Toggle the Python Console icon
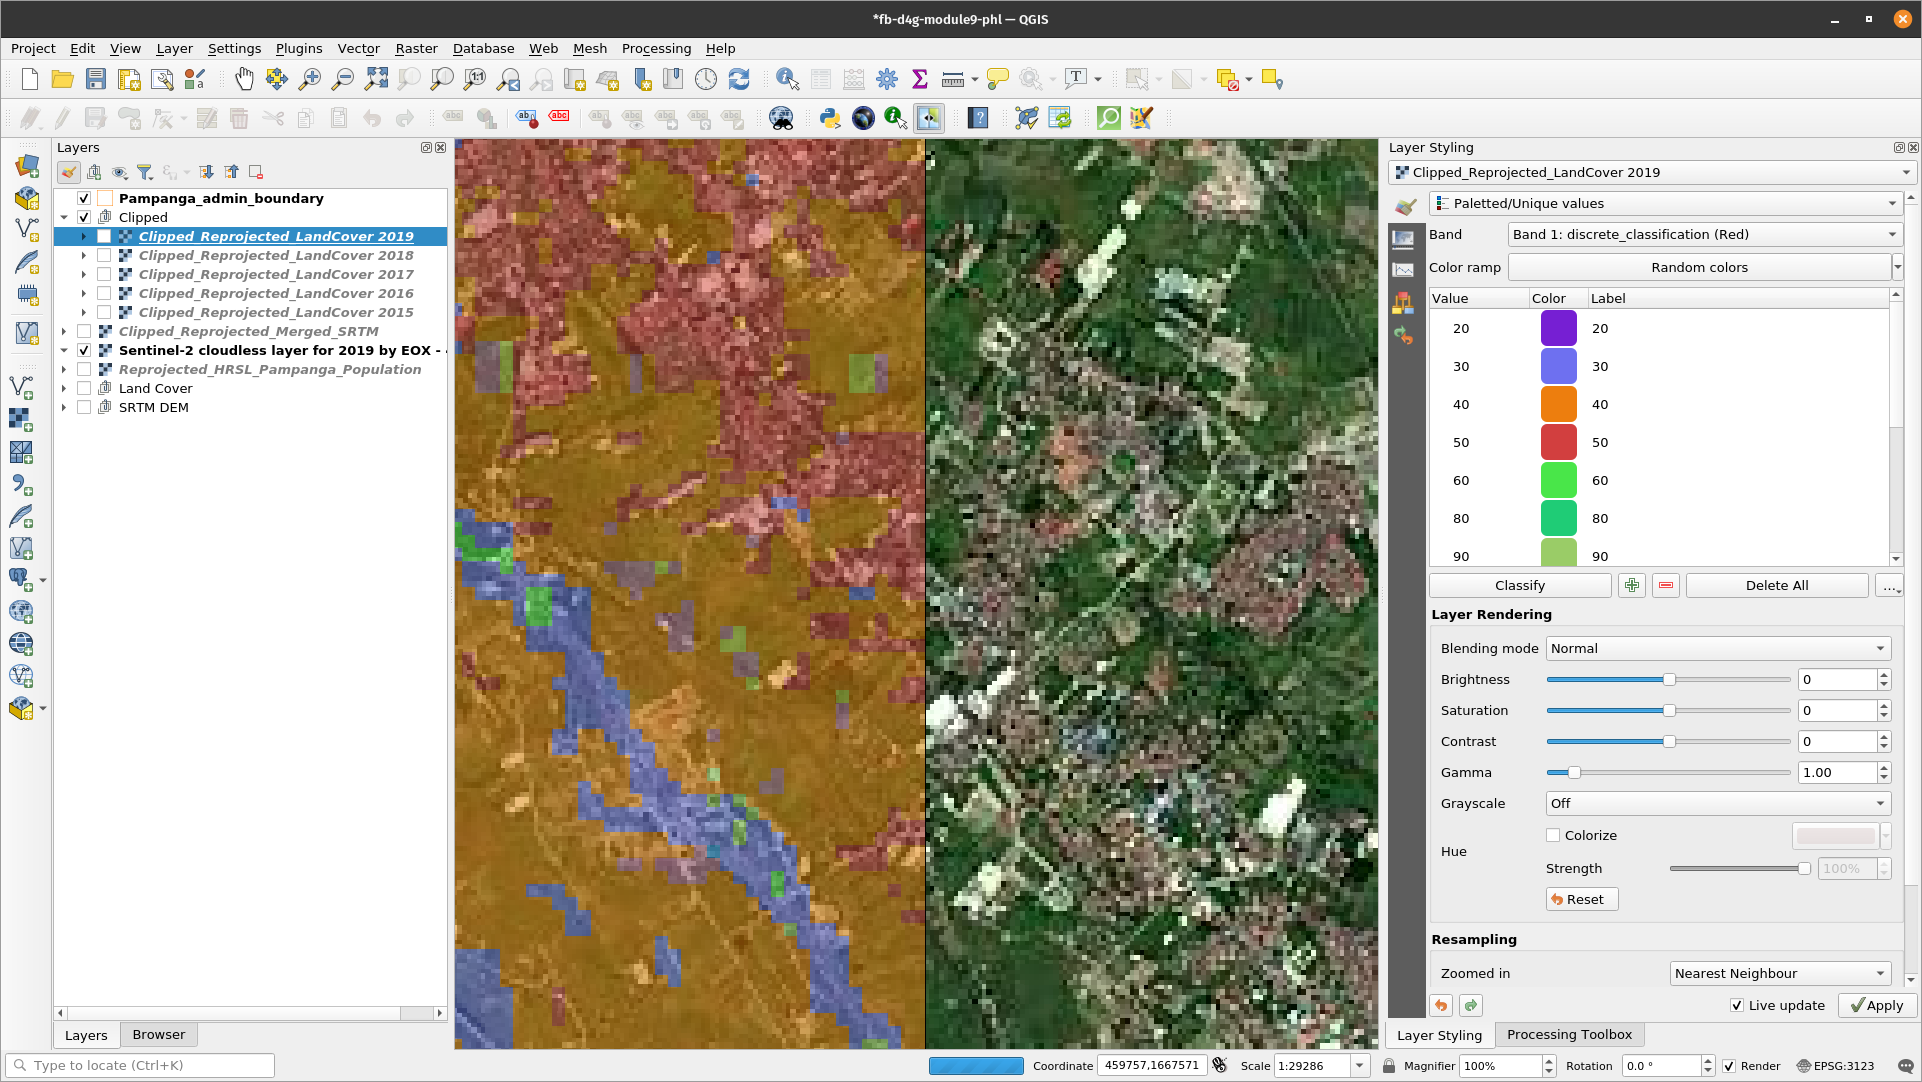This screenshot has width=1922, height=1082. point(828,119)
